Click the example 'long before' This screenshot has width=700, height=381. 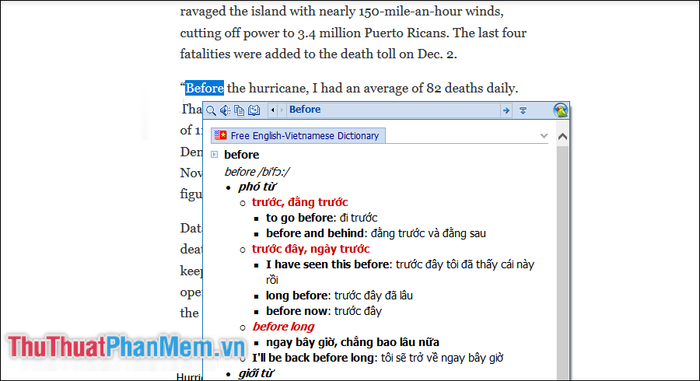[x=297, y=296]
